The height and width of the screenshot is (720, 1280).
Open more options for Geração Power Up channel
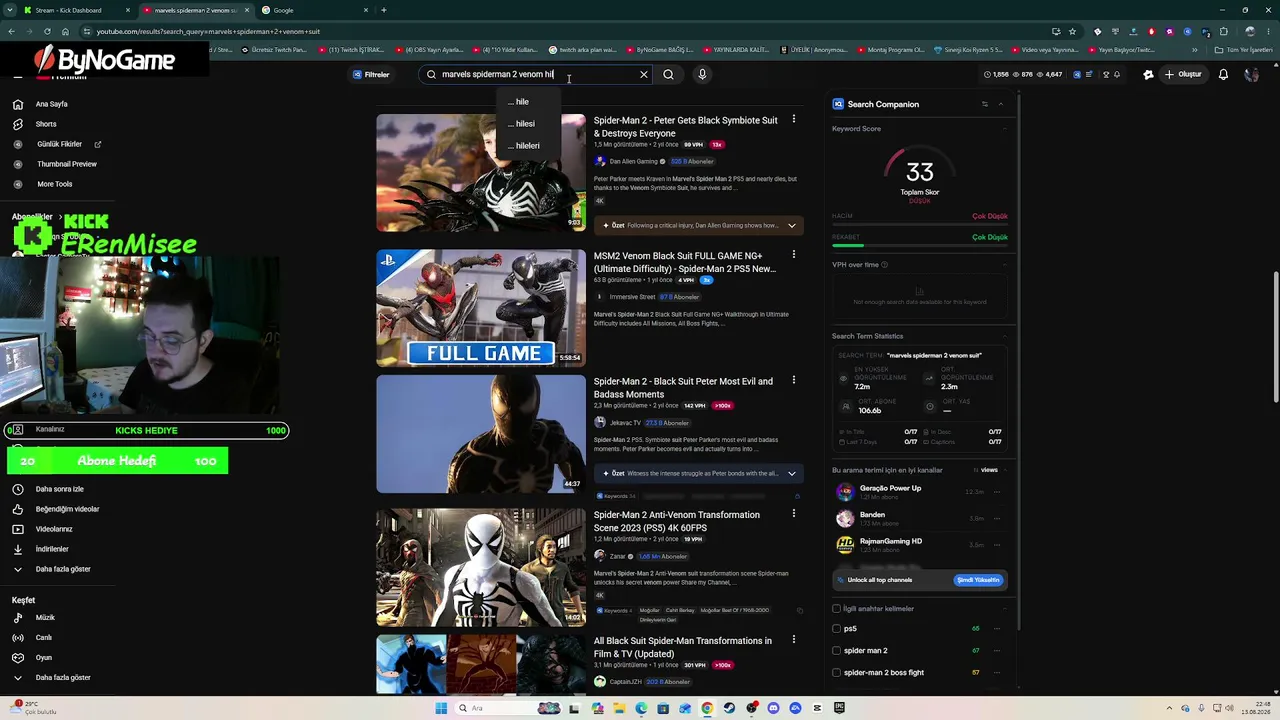pyautogui.click(x=997, y=492)
